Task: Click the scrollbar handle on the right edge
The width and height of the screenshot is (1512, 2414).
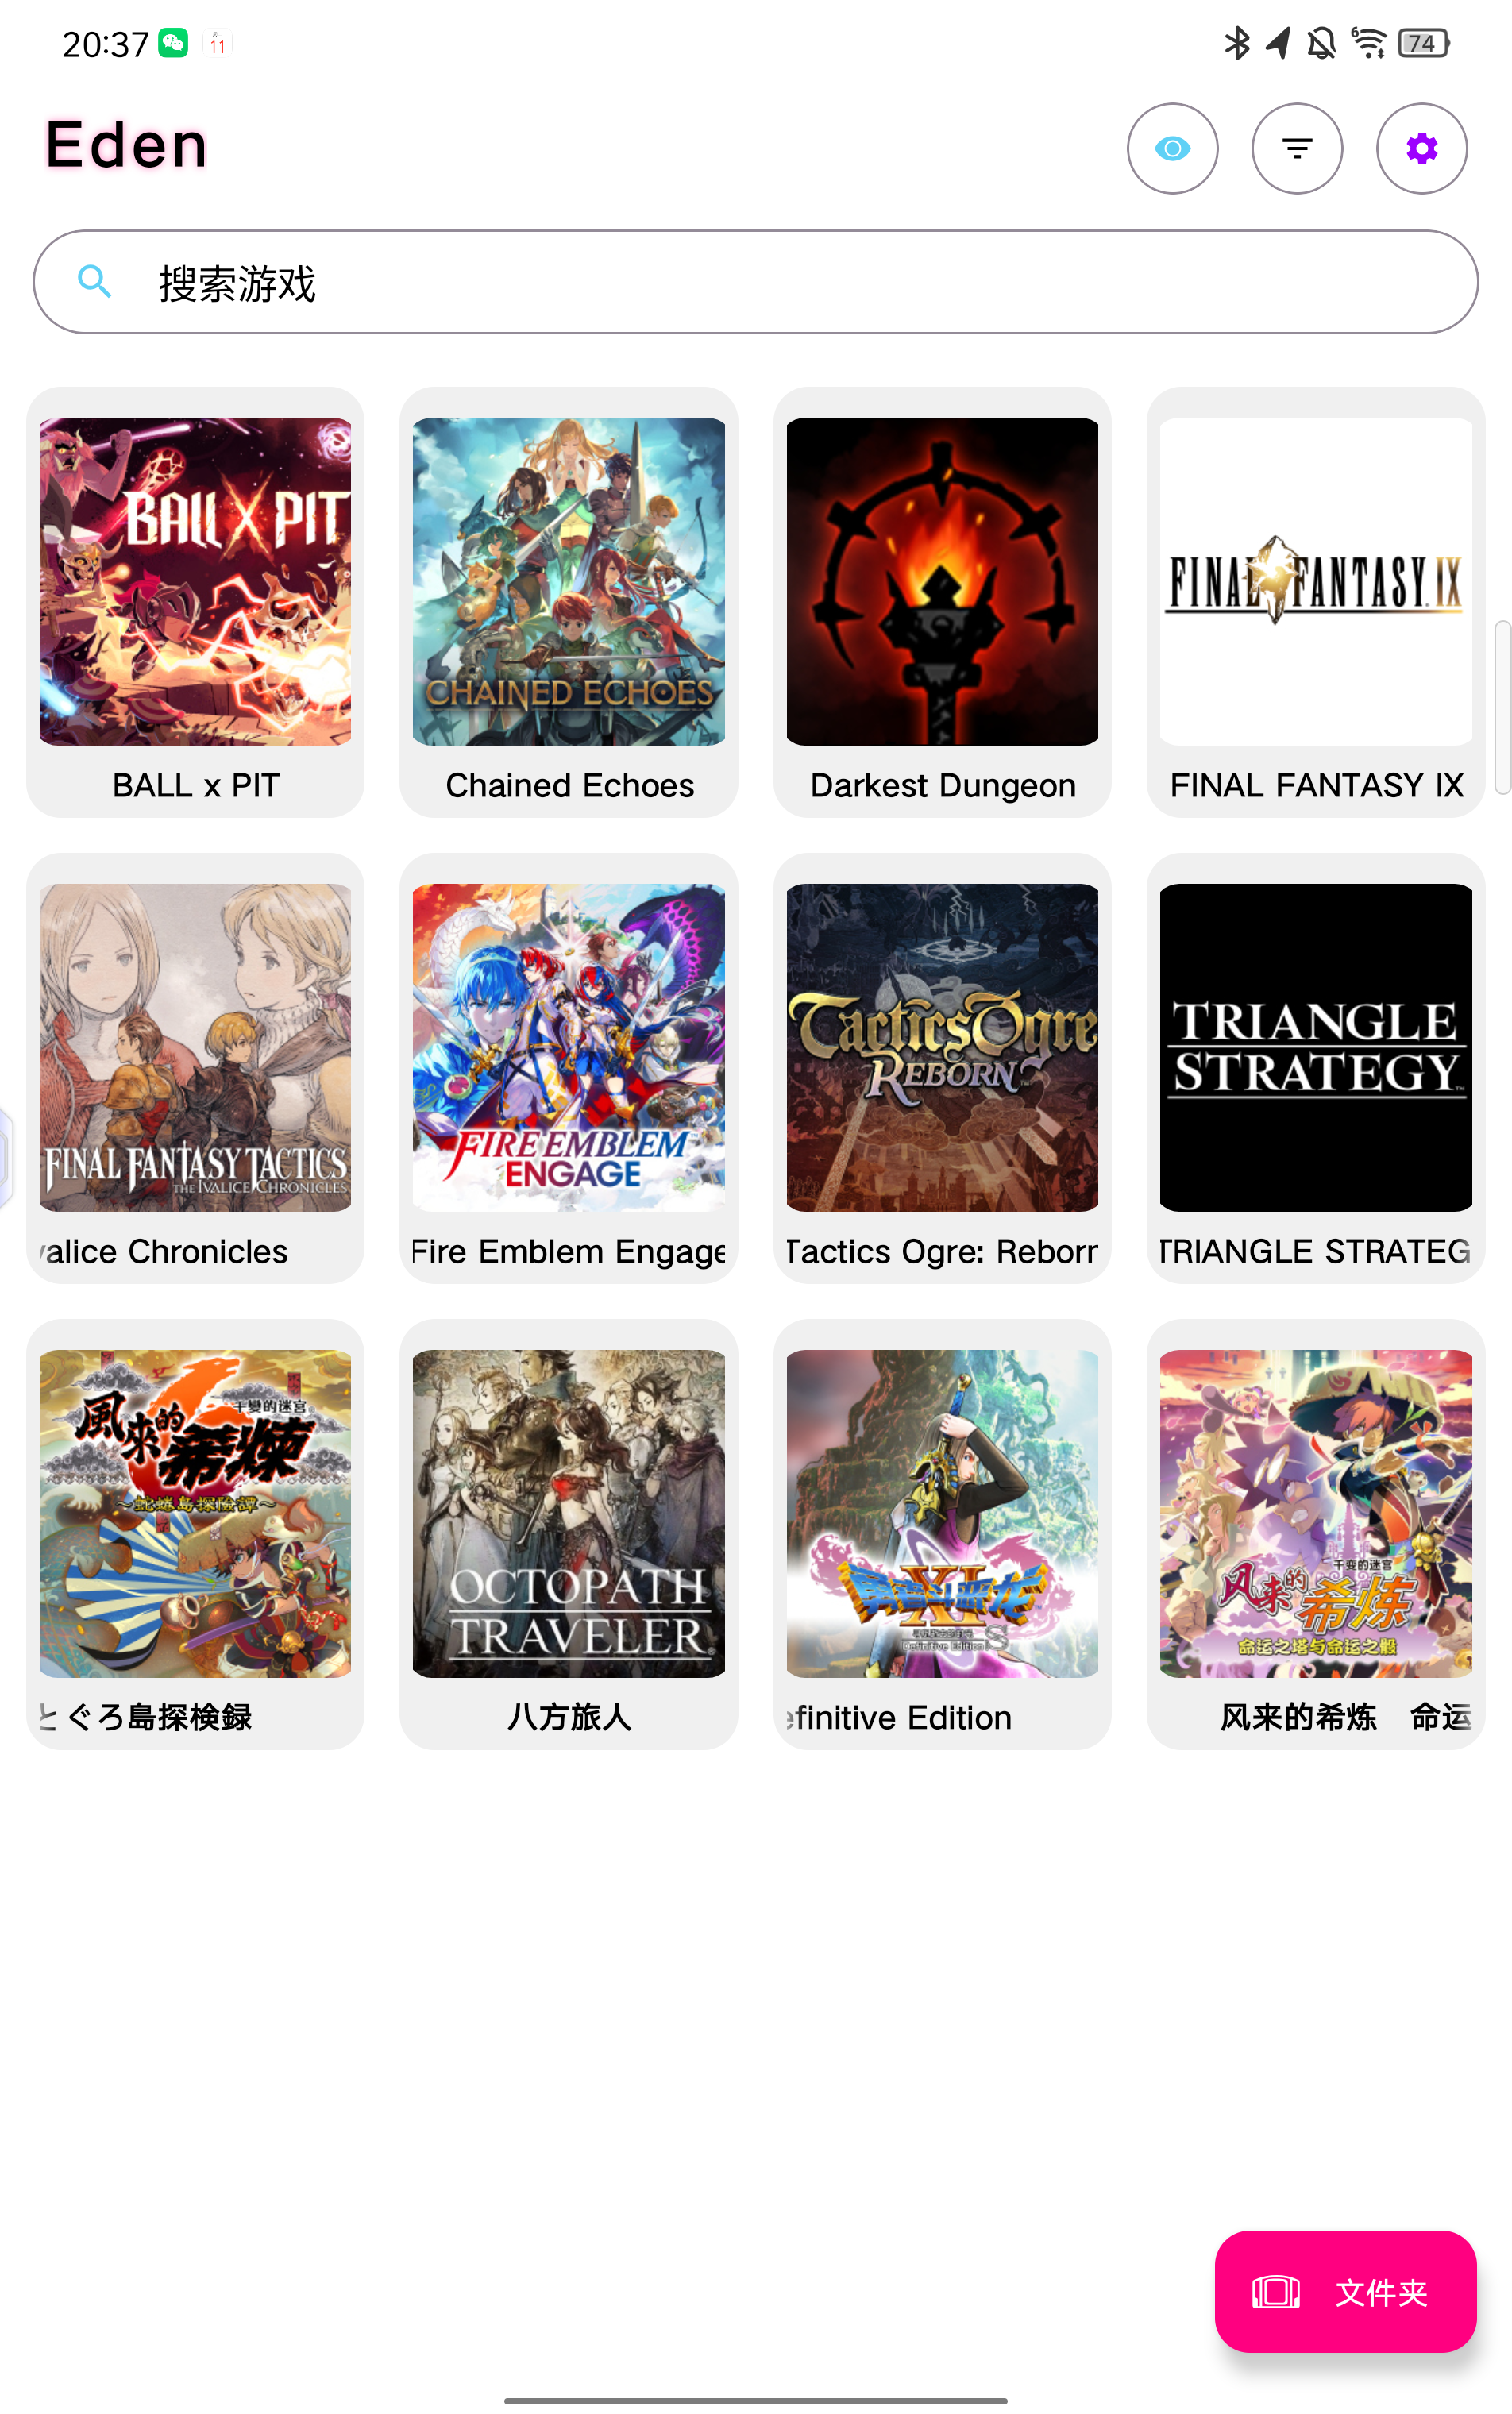Action: point(1502,707)
